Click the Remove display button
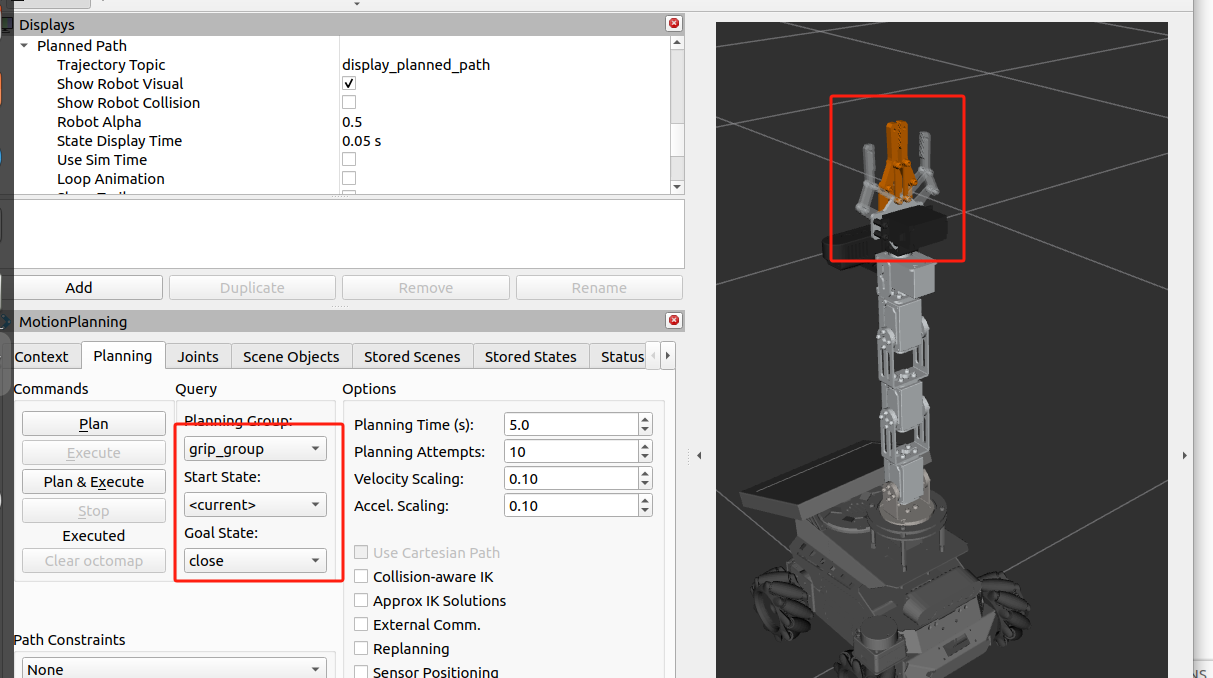This screenshot has height=678, width=1213. click(426, 288)
